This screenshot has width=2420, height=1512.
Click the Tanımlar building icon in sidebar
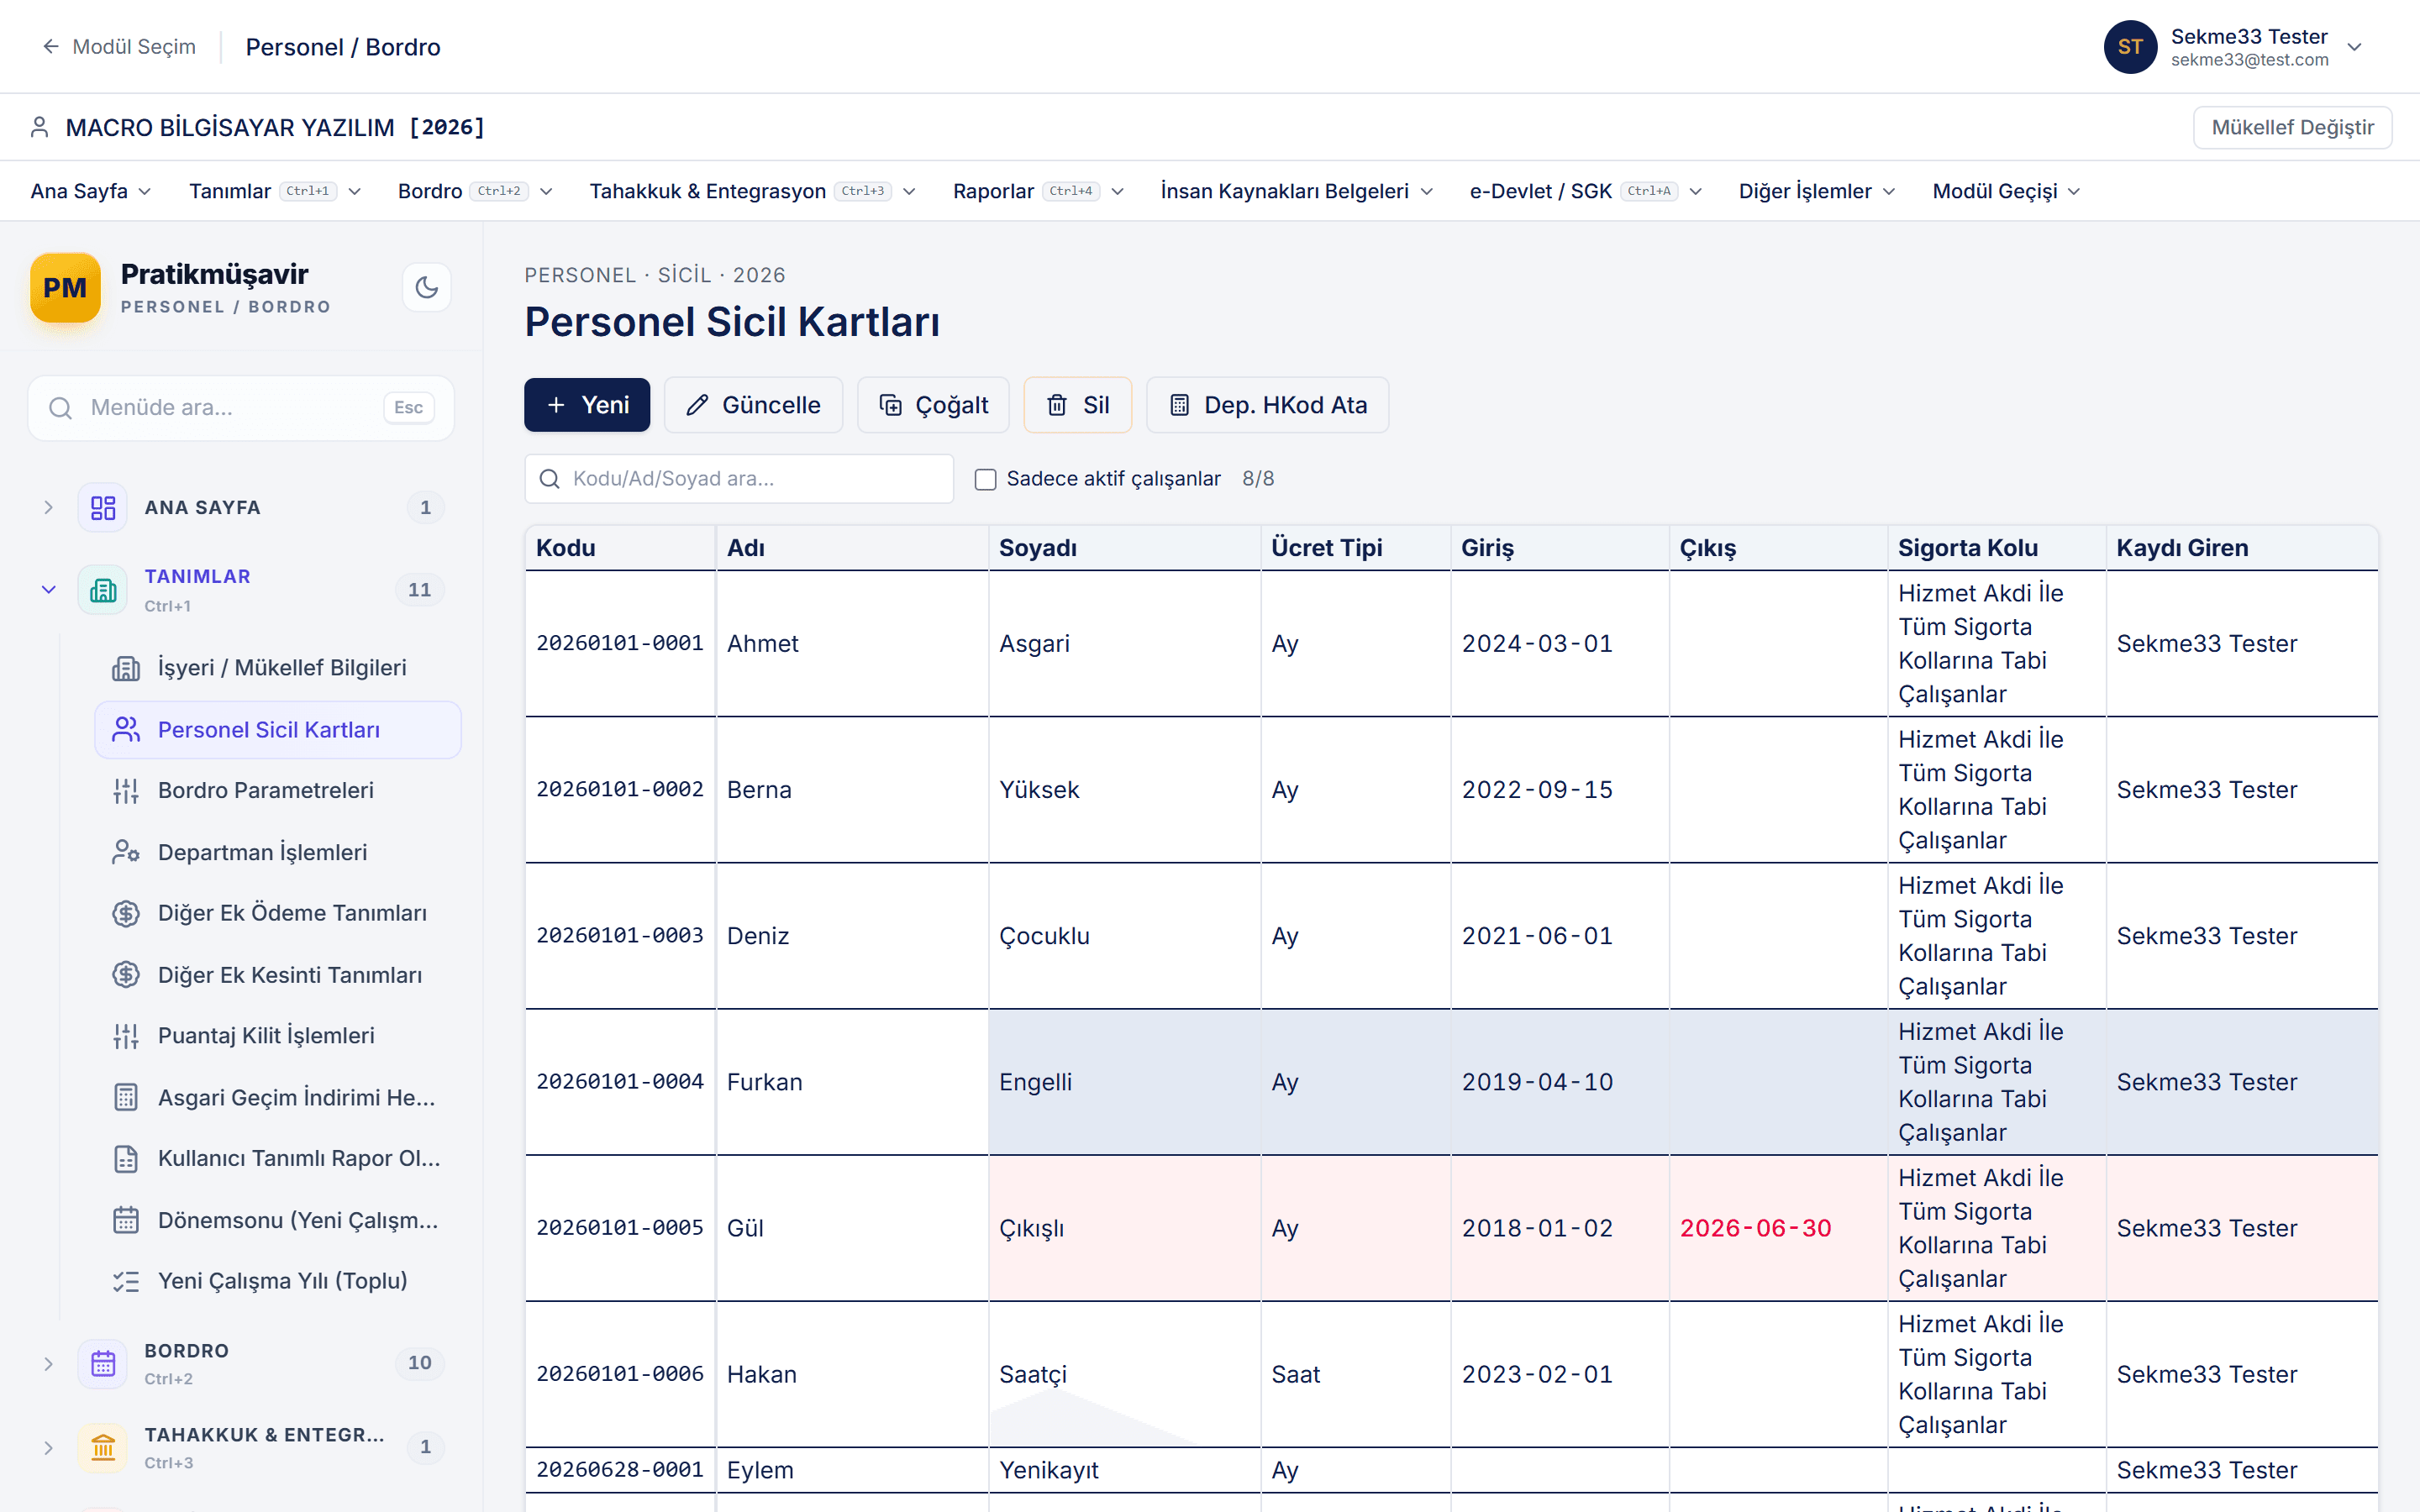click(103, 590)
